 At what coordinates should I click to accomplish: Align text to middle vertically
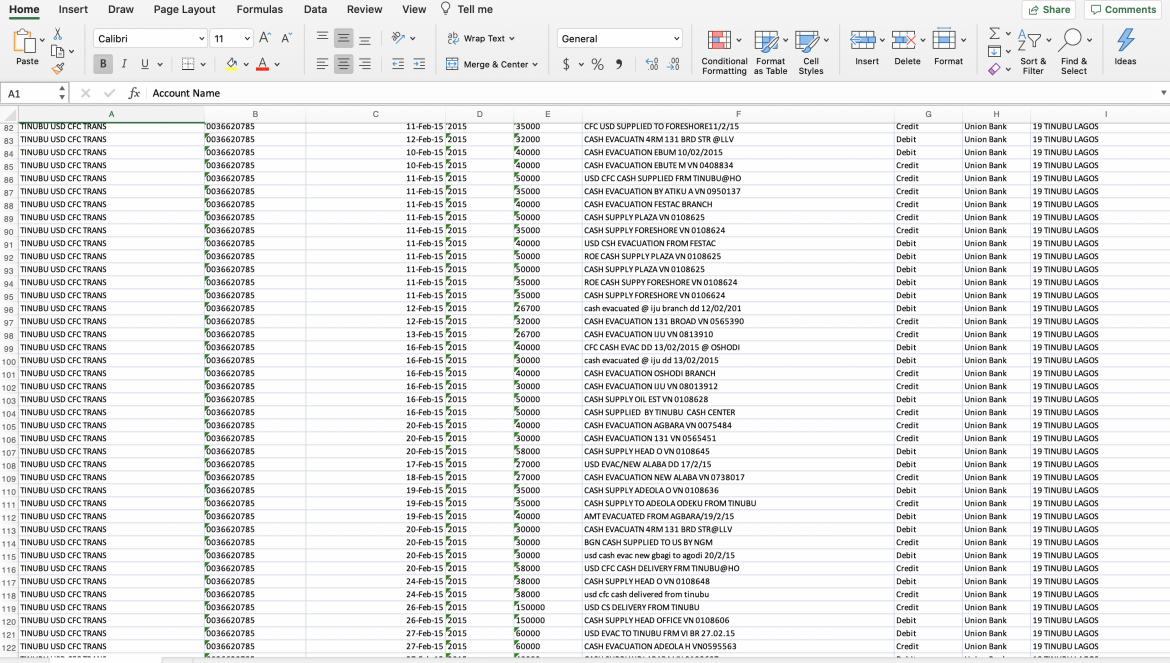pyautogui.click(x=343, y=37)
